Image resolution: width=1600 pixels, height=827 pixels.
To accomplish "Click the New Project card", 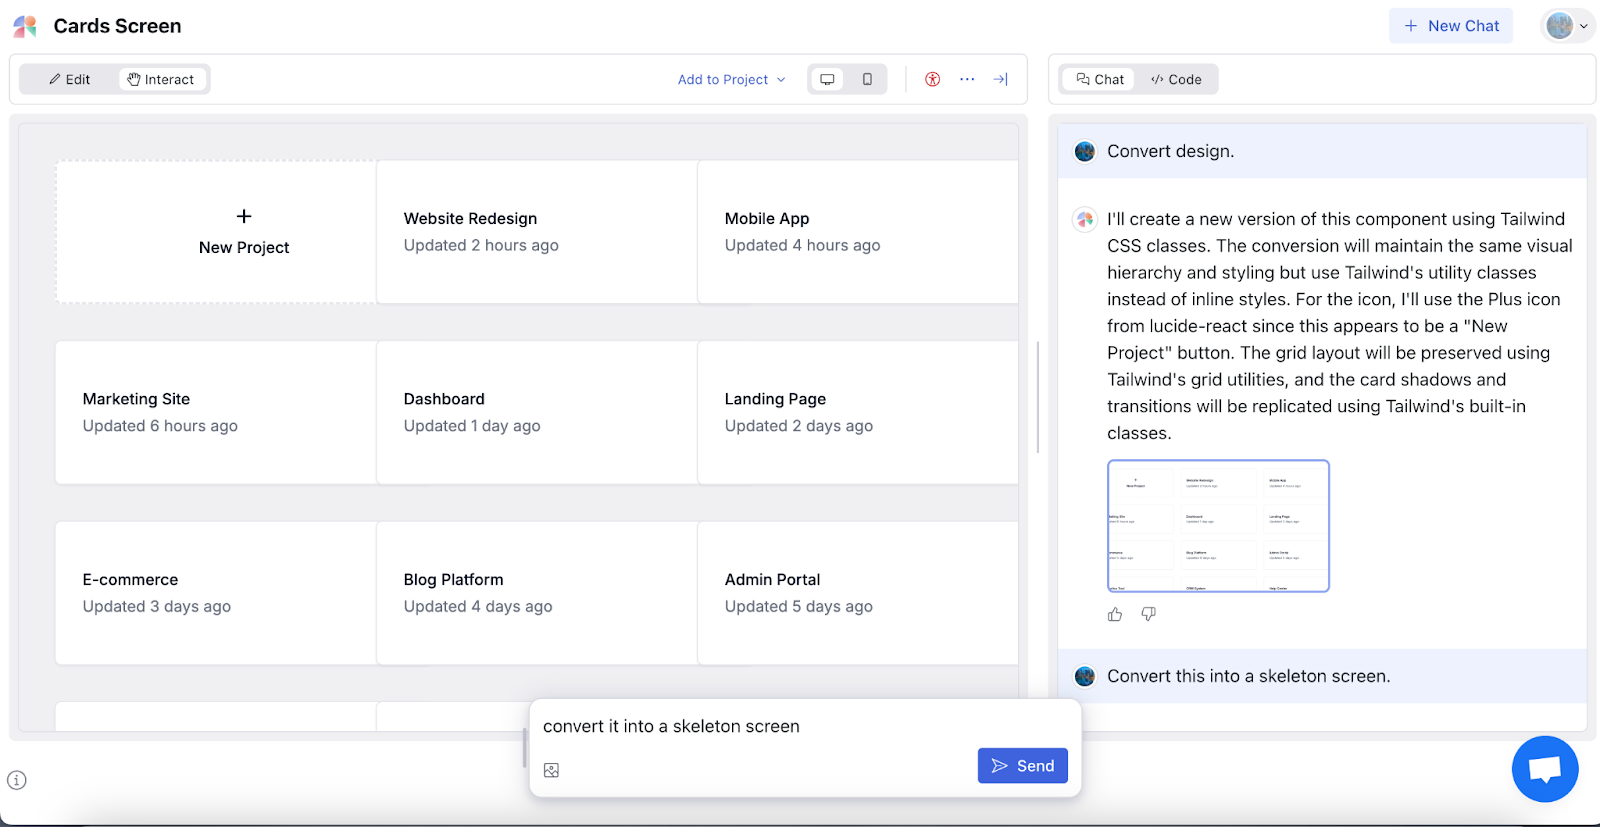I will [216, 232].
